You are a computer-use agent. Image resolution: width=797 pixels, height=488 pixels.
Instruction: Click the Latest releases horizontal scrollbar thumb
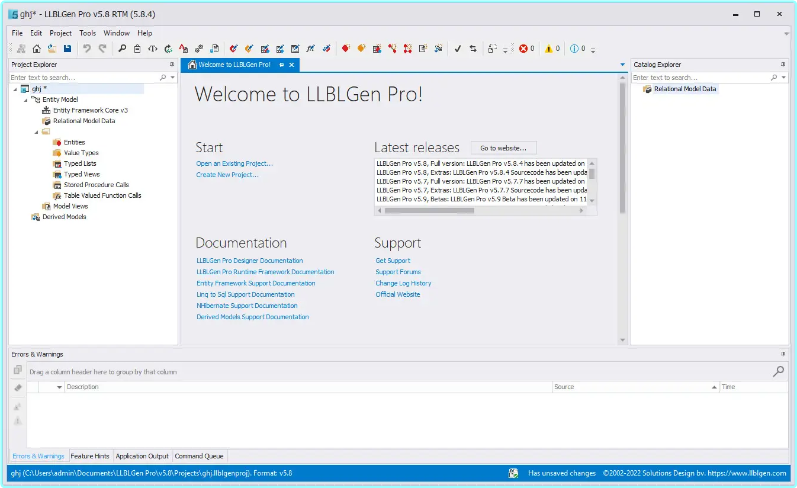coord(430,210)
